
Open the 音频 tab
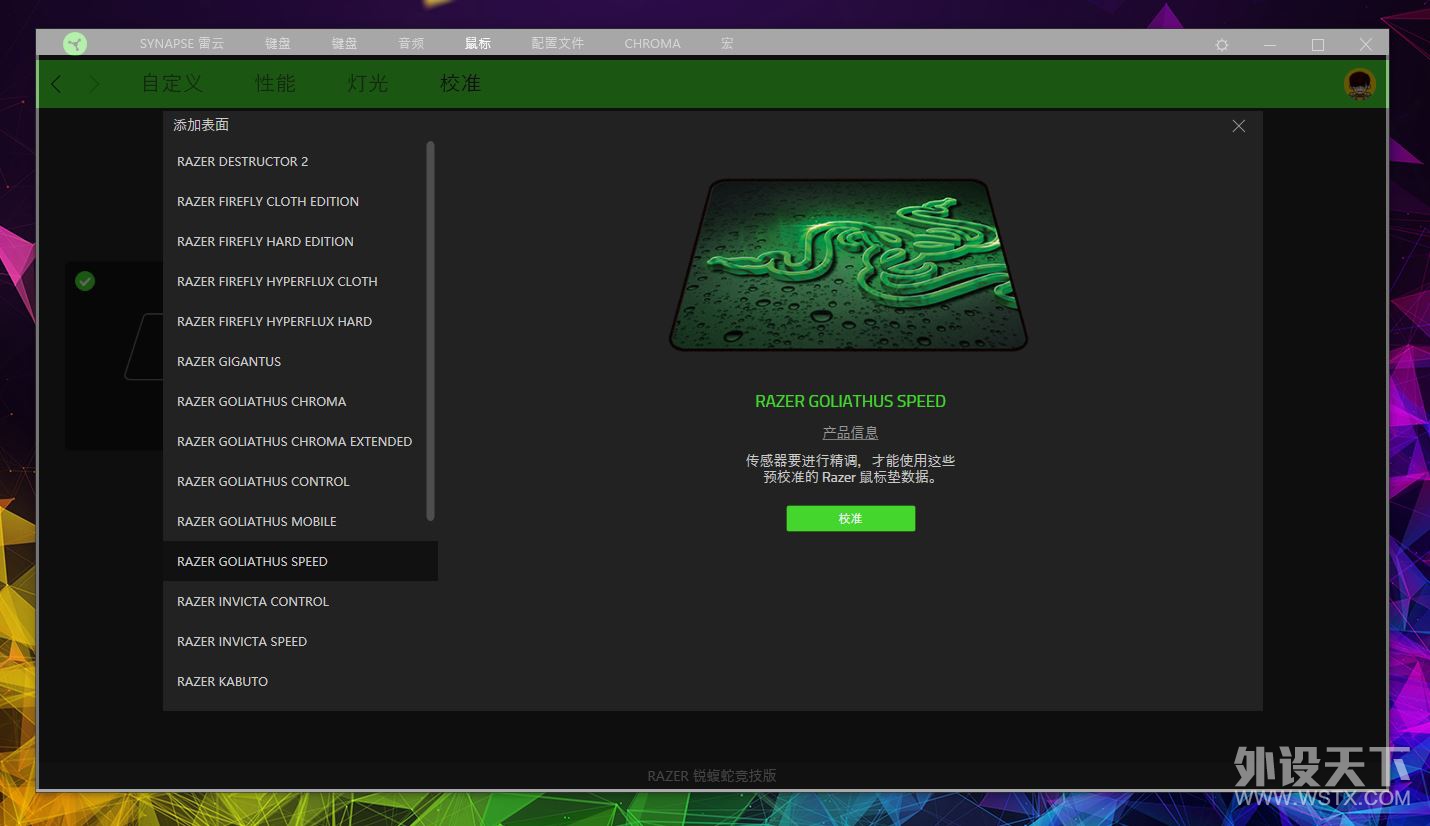[x=411, y=44]
